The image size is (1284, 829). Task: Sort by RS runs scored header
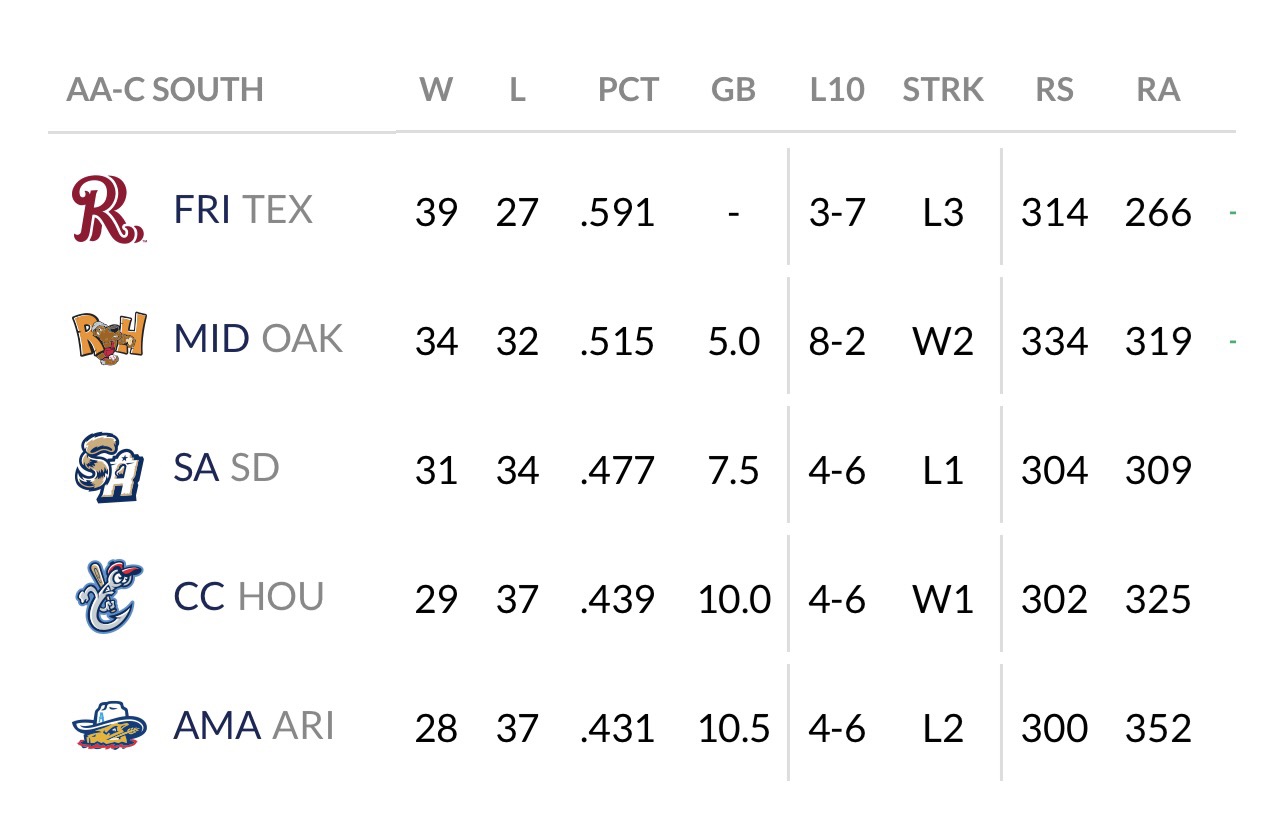click(1054, 90)
